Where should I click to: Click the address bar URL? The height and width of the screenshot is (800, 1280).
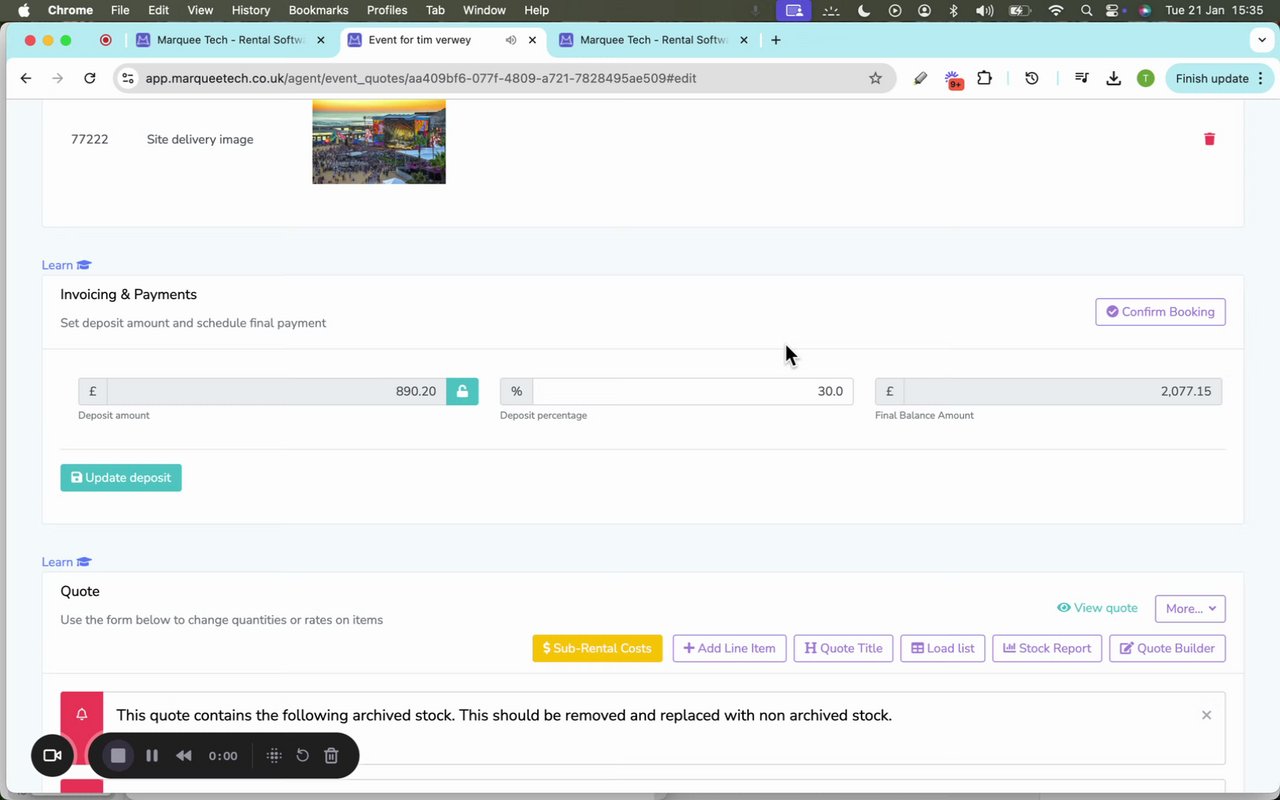pos(421,78)
